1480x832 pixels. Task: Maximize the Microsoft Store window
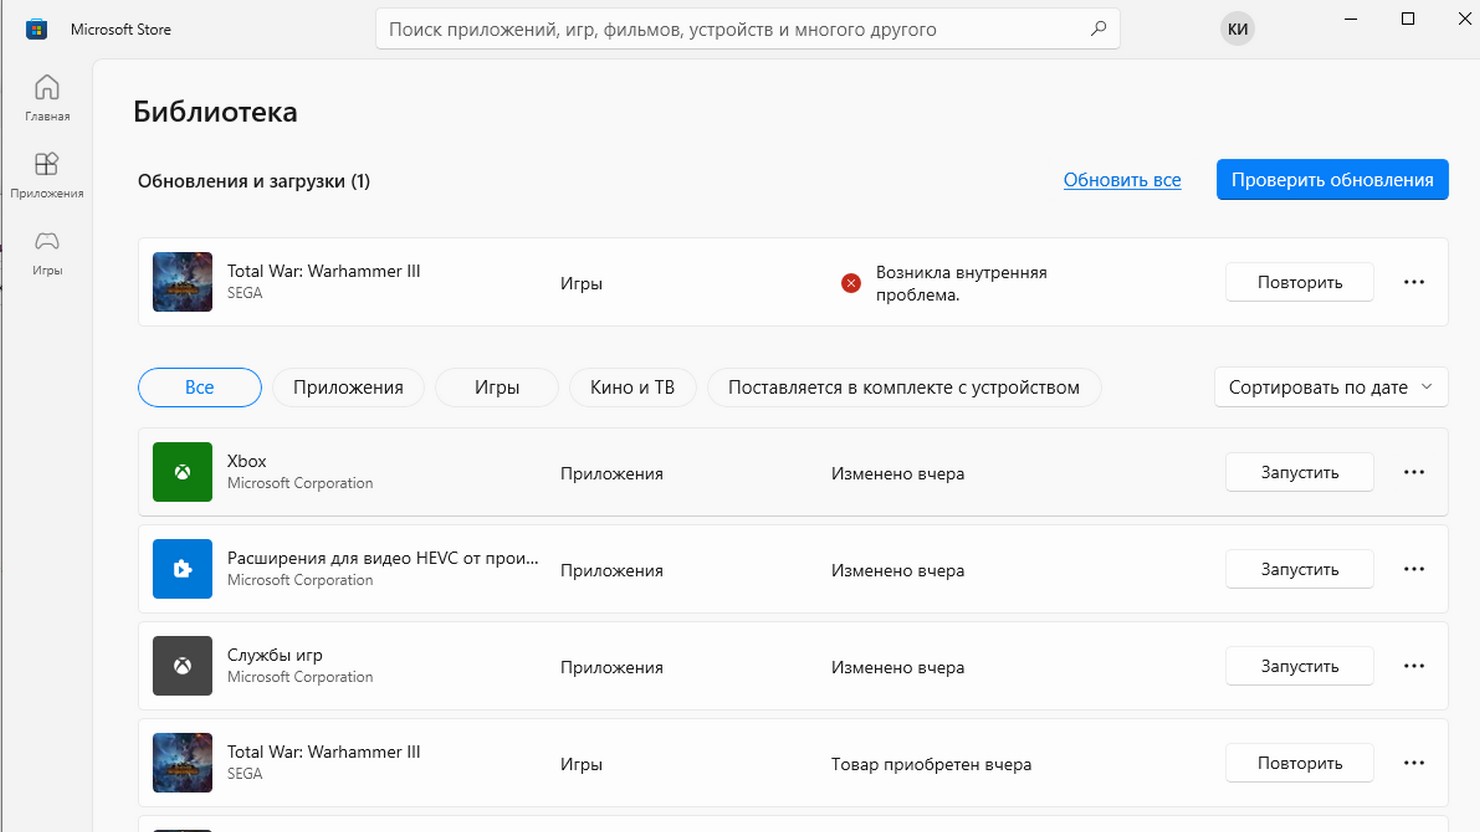tap(1408, 19)
